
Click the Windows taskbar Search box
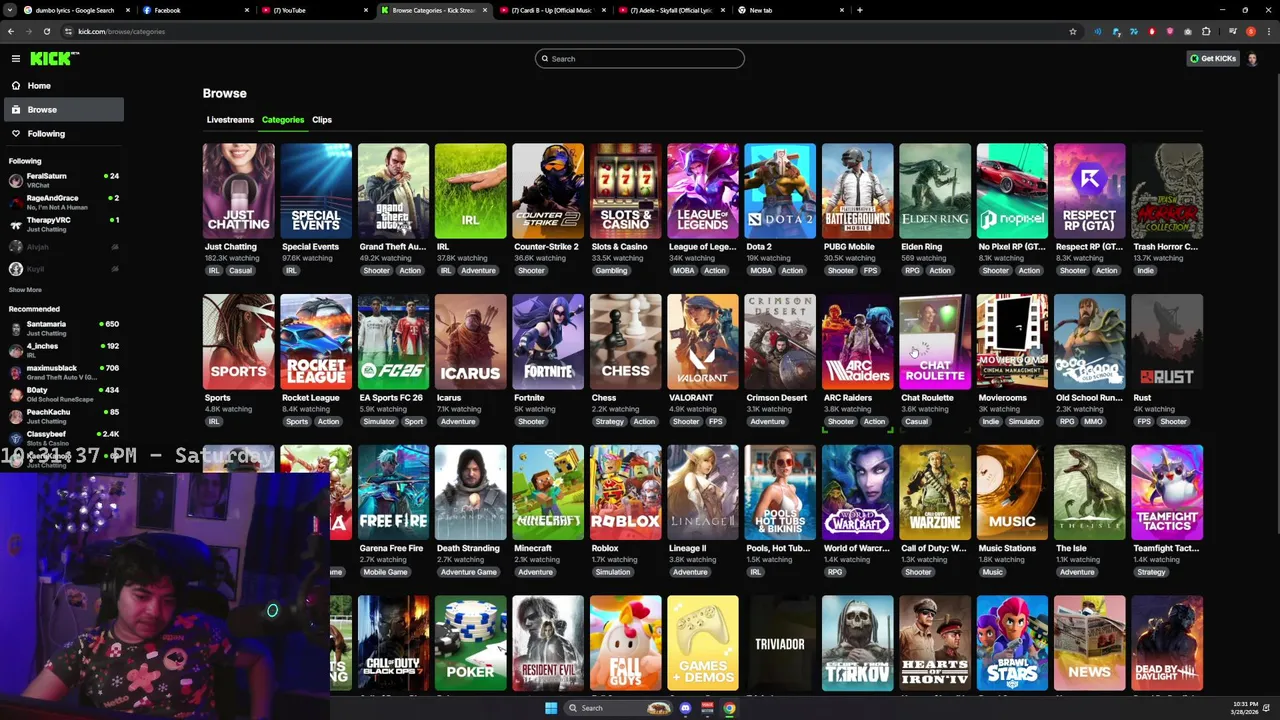(620, 708)
